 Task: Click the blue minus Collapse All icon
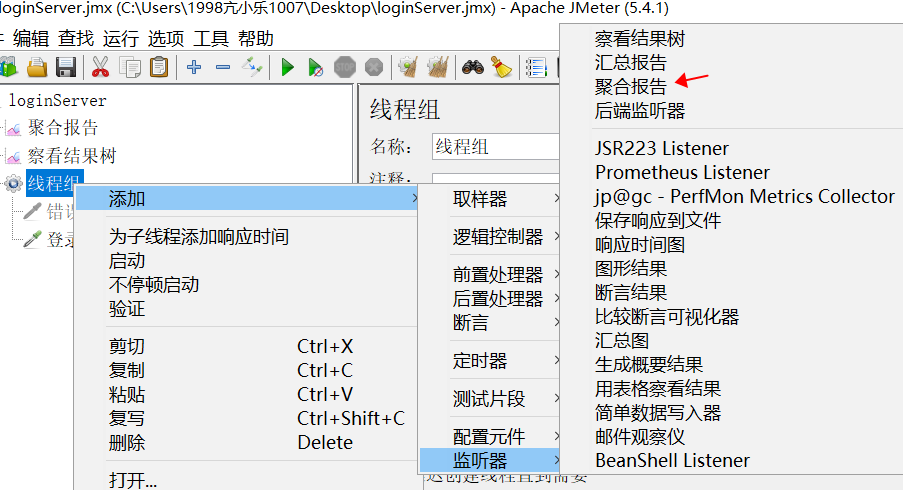223,67
